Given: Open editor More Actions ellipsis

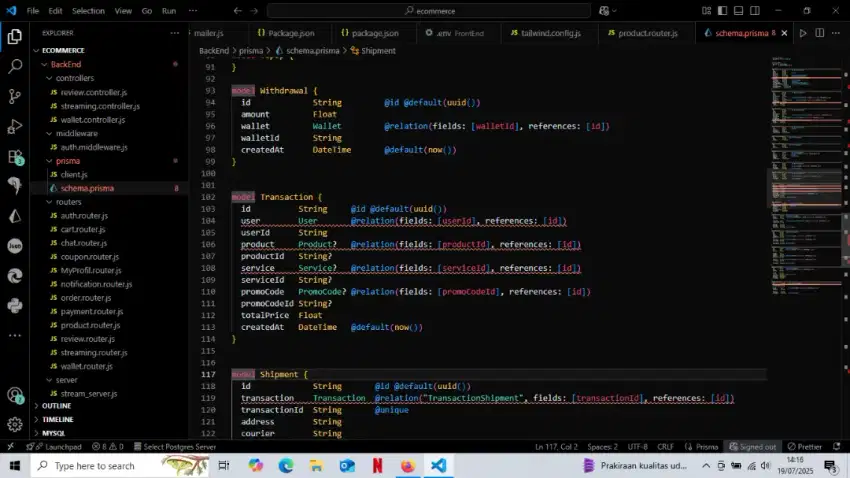Looking at the screenshot, I should [836, 33].
